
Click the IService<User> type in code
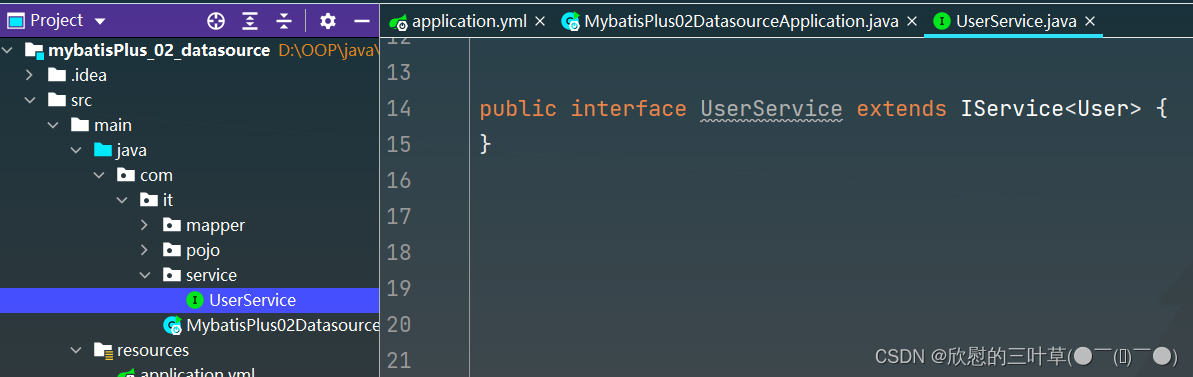1051,109
